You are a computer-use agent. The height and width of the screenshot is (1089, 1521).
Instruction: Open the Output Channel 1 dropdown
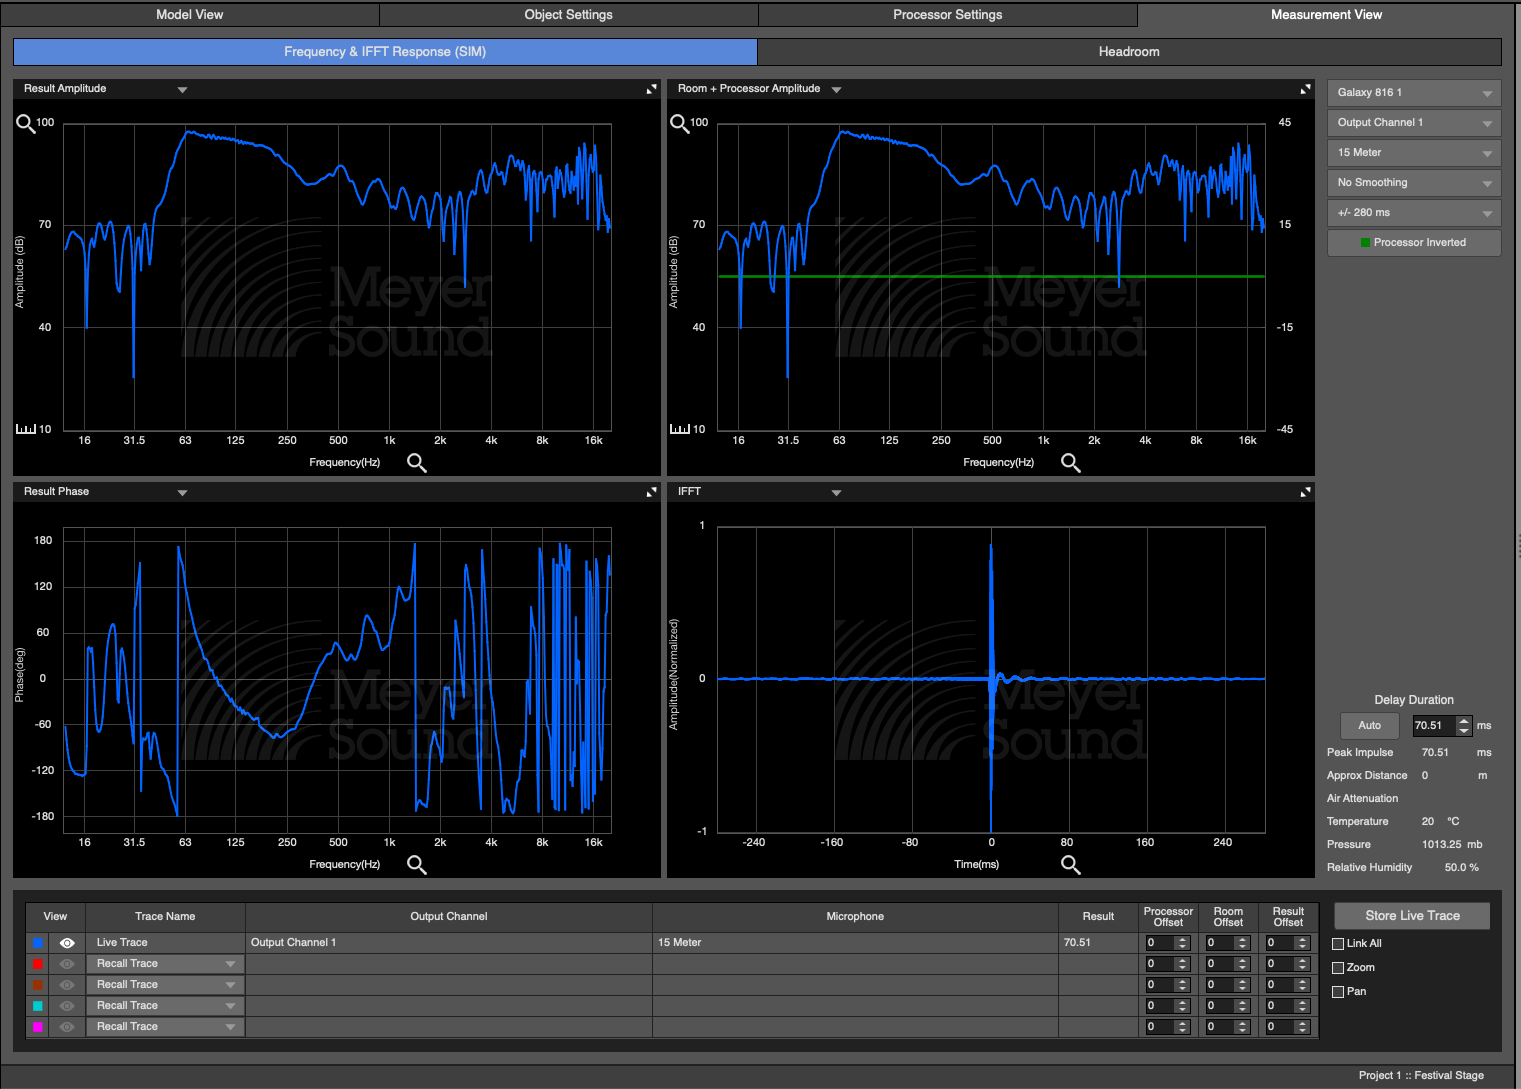tap(1414, 123)
